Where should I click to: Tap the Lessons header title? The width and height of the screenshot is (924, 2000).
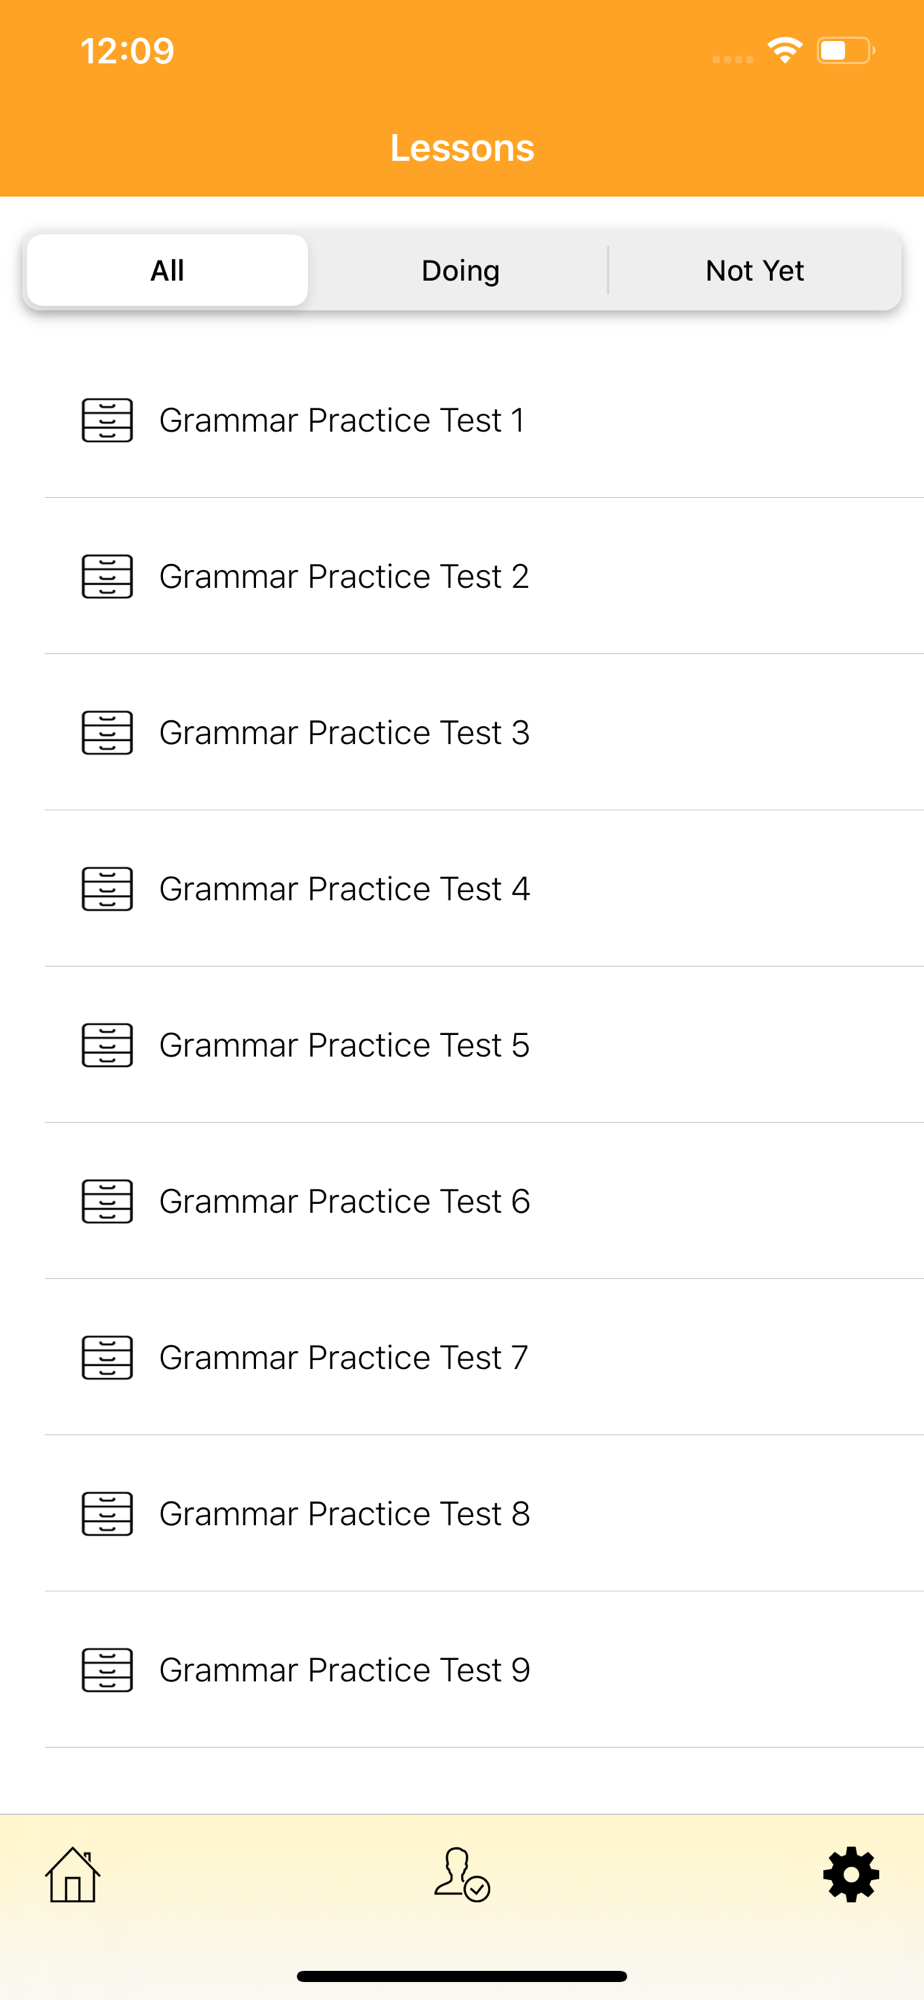click(x=462, y=148)
